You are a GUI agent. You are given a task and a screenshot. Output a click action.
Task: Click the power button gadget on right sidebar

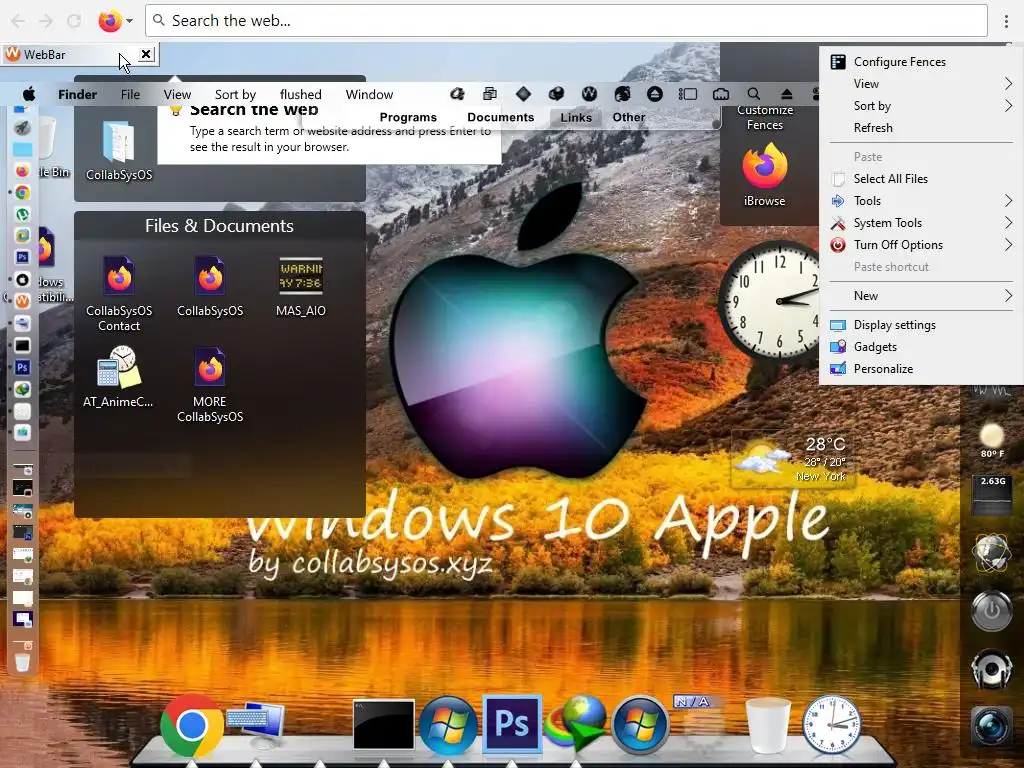[991, 611]
